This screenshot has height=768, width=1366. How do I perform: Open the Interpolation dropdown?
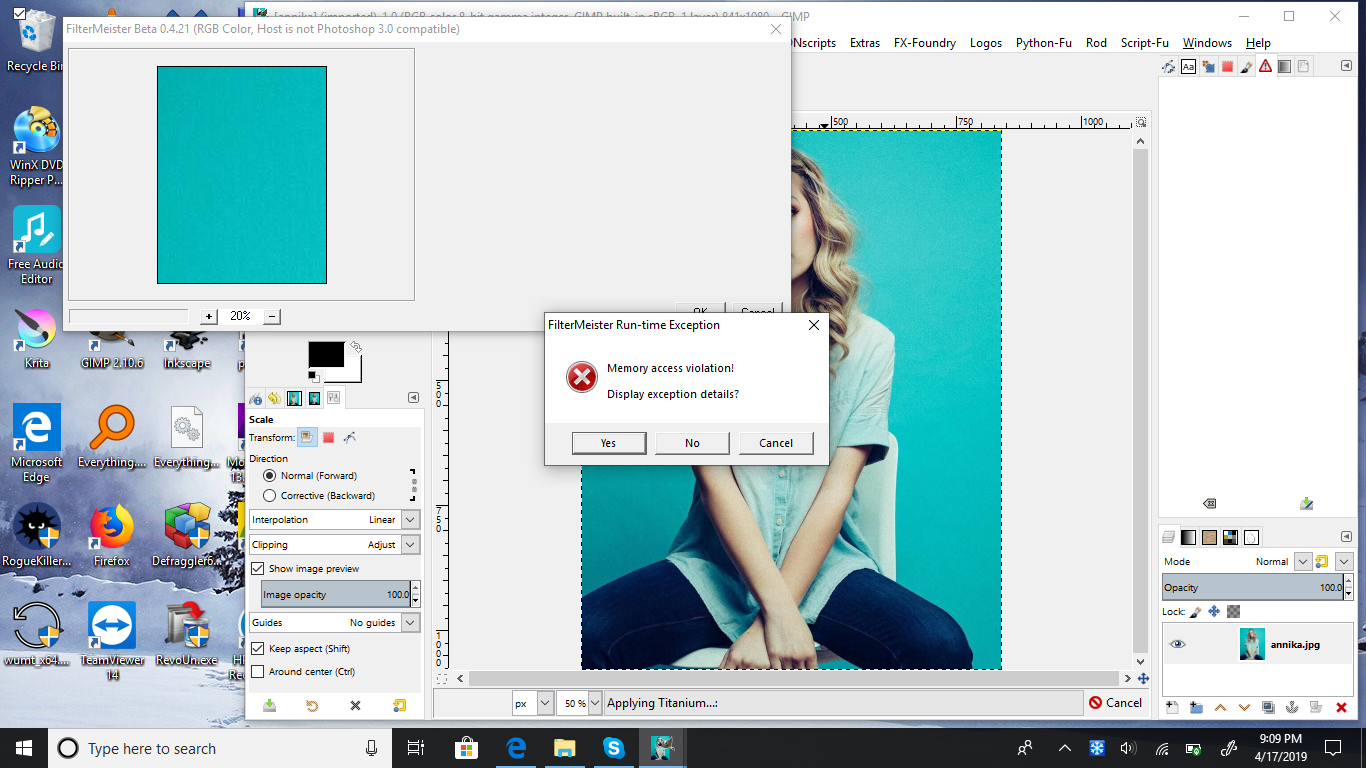[335, 520]
